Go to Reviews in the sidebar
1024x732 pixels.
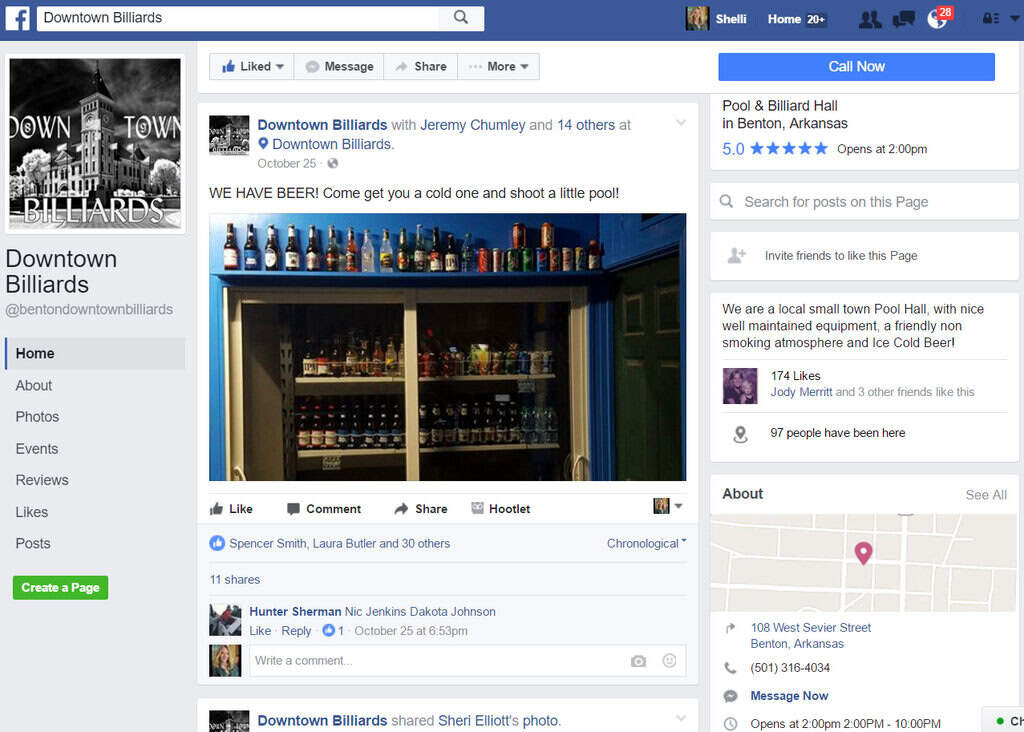[x=42, y=480]
